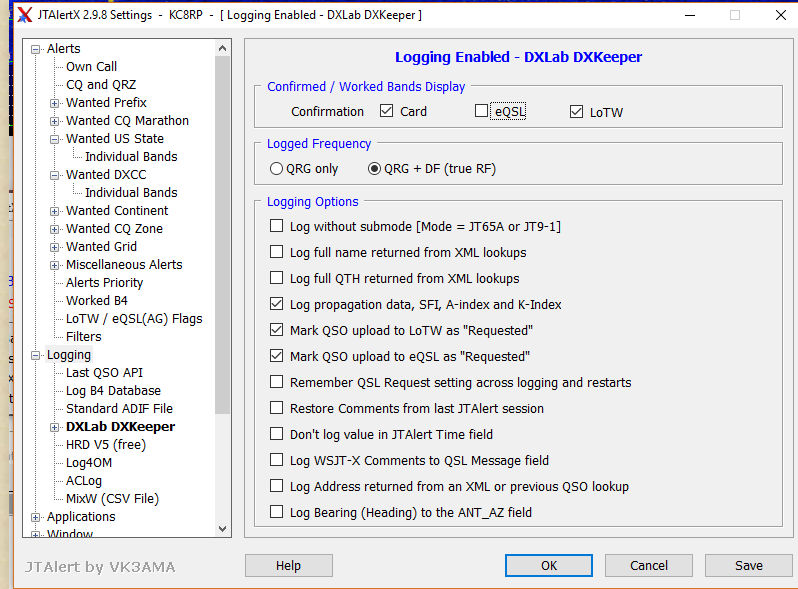
Task: Uncheck Mark QSO upload to LoTW as Requested
Action: pos(276,330)
